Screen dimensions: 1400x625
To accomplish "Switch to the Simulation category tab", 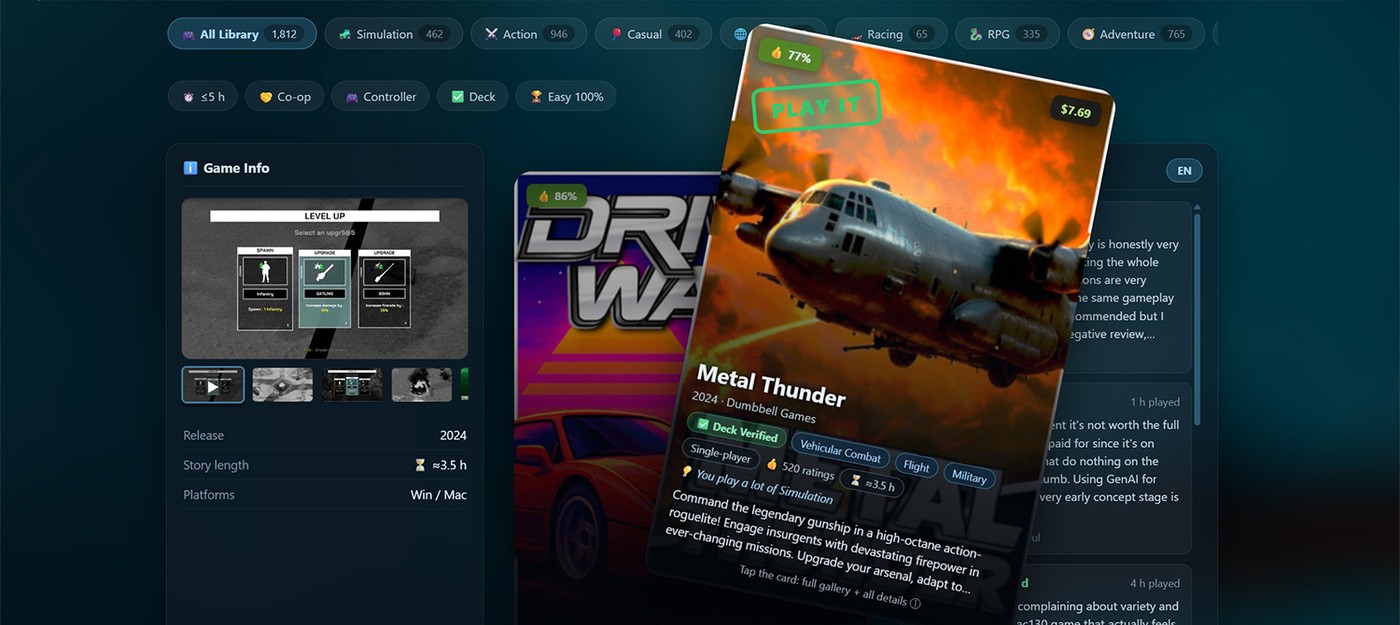I will point(392,34).
